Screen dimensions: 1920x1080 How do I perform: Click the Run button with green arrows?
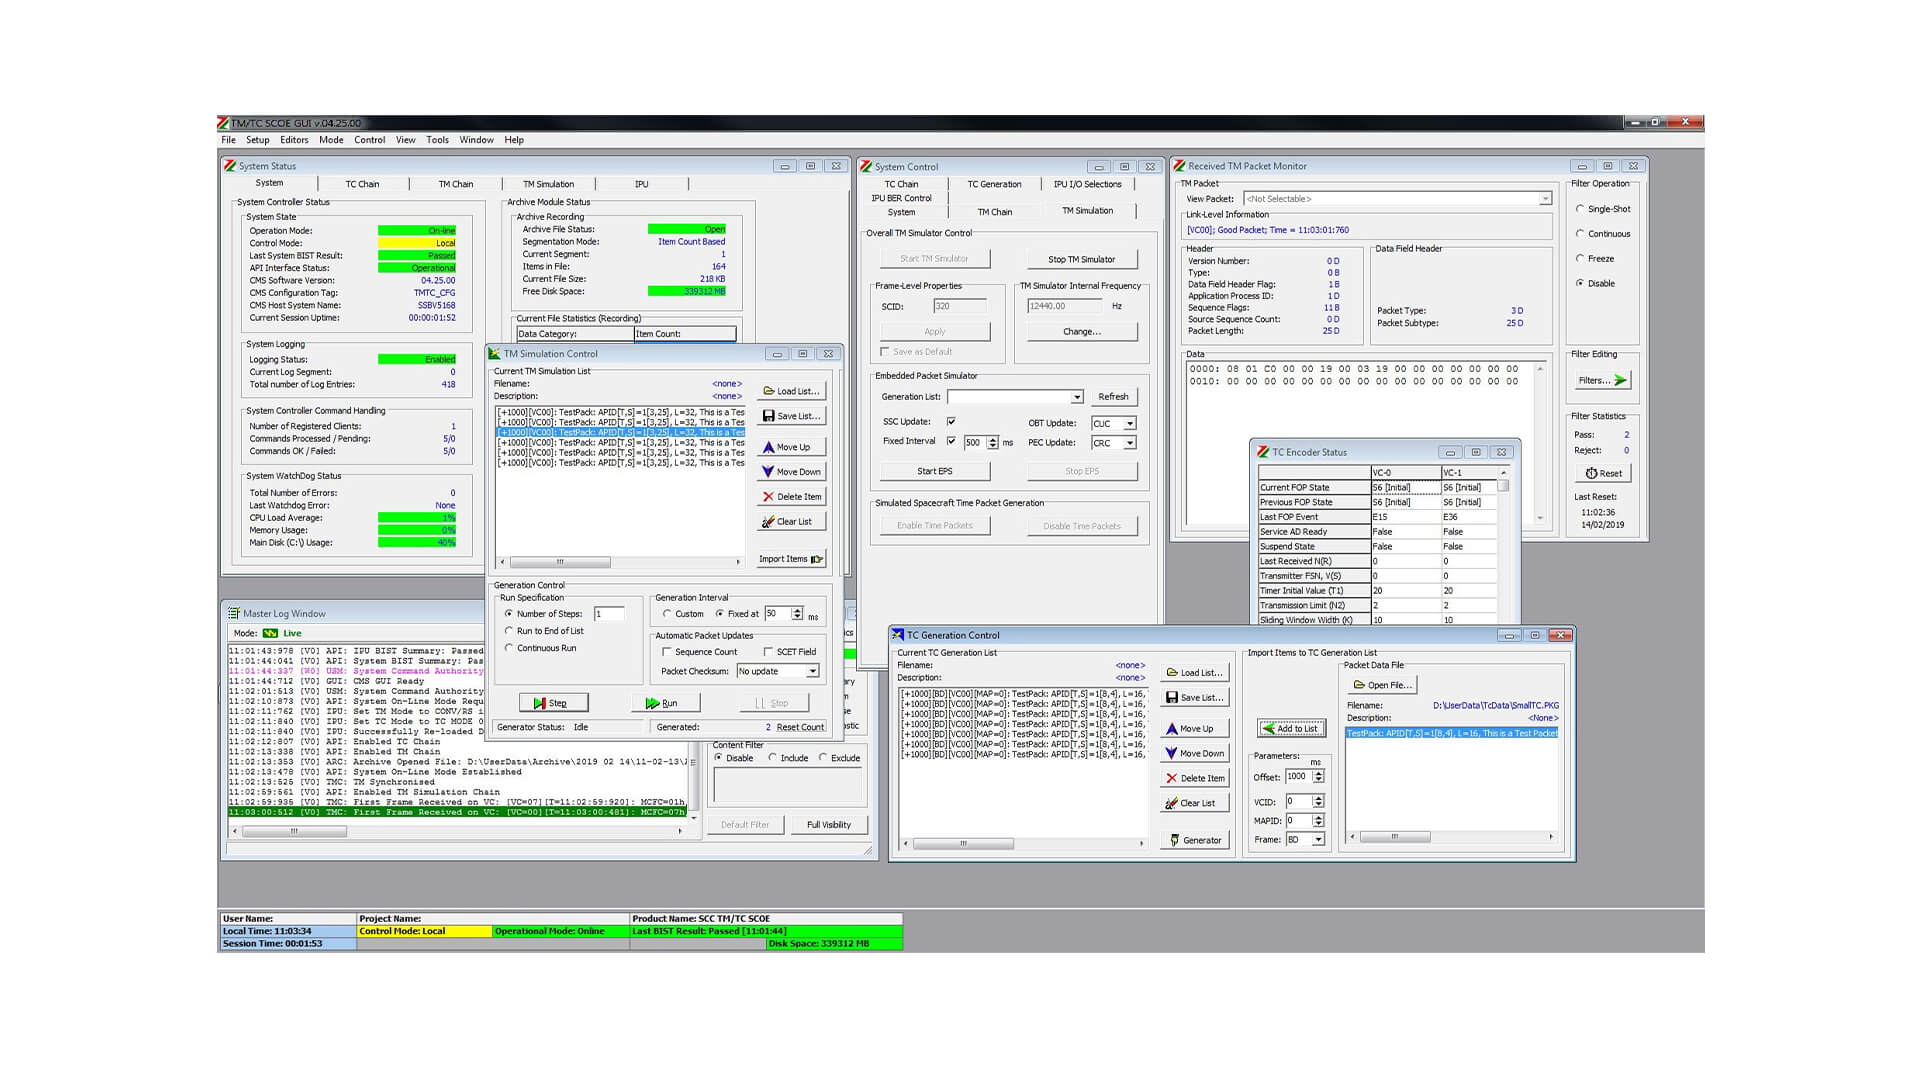click(665, 703)
